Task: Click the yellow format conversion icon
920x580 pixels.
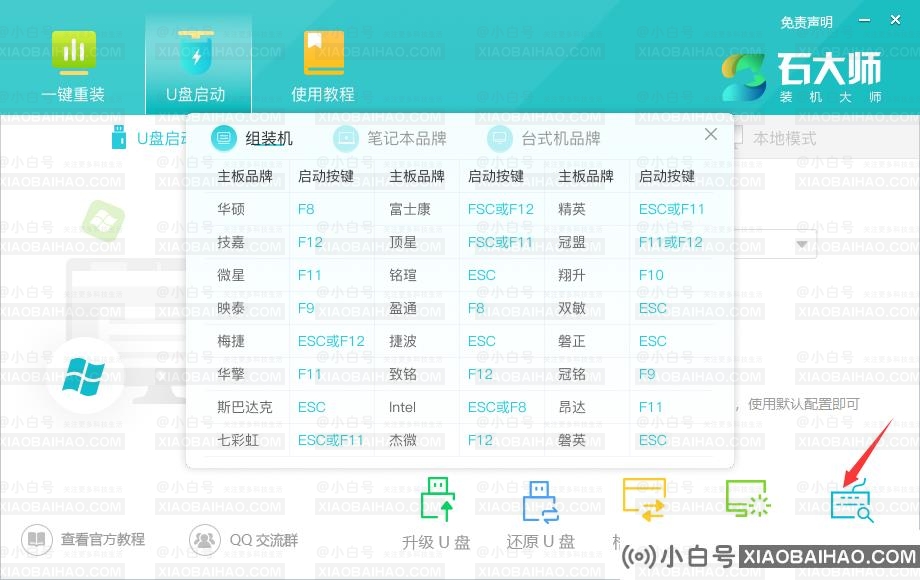Action: click(x=644, y=500)
